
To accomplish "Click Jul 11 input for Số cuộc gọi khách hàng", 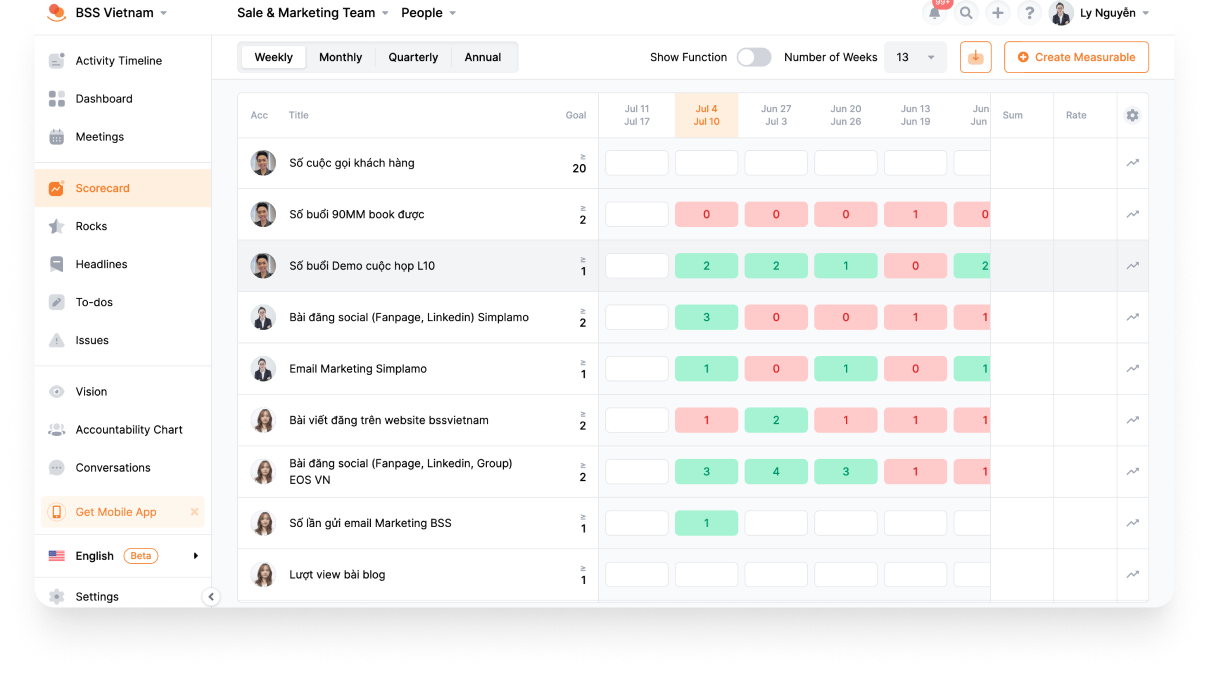I will click(x=637, y=163).
